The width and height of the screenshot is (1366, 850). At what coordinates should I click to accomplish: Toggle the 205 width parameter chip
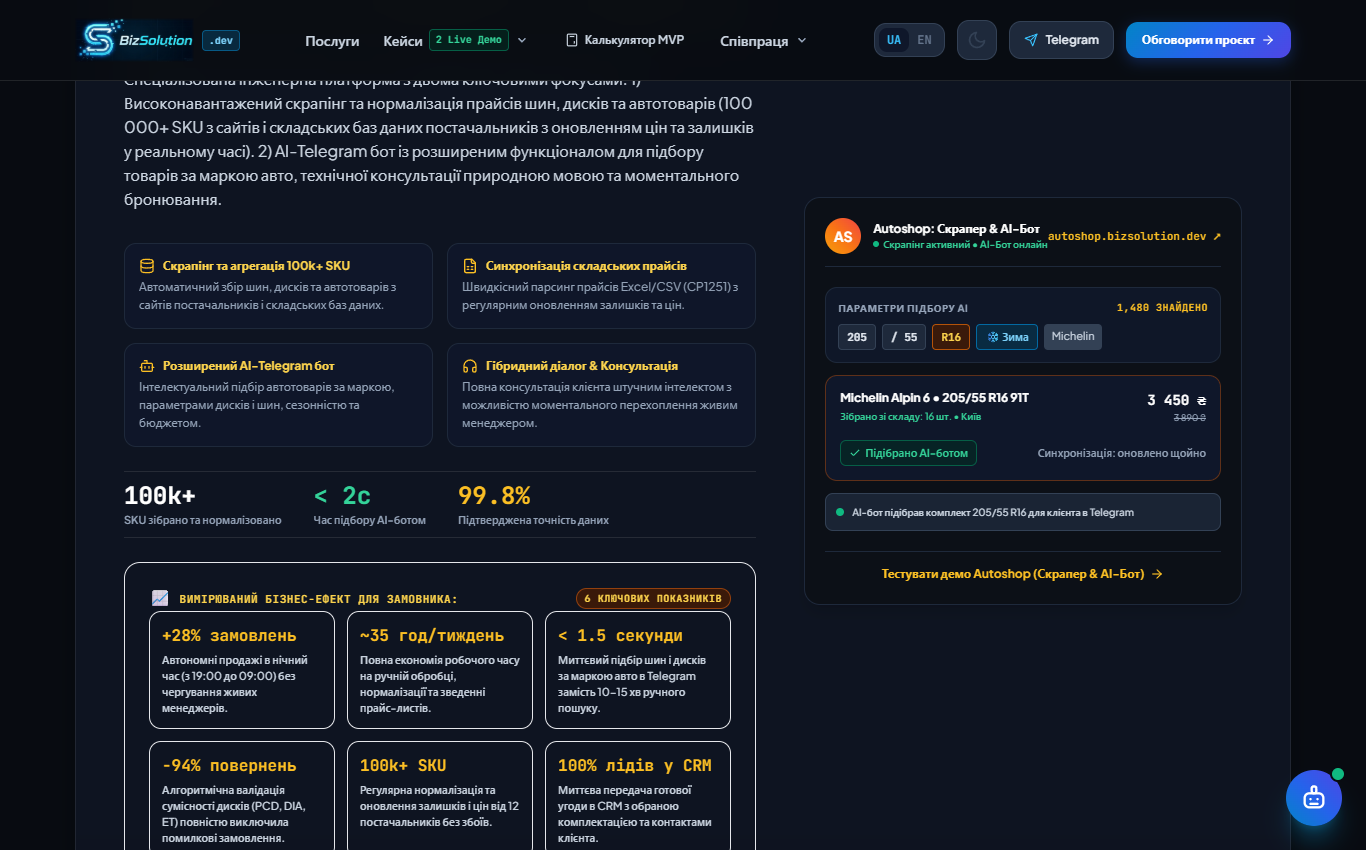coord(857,337)
